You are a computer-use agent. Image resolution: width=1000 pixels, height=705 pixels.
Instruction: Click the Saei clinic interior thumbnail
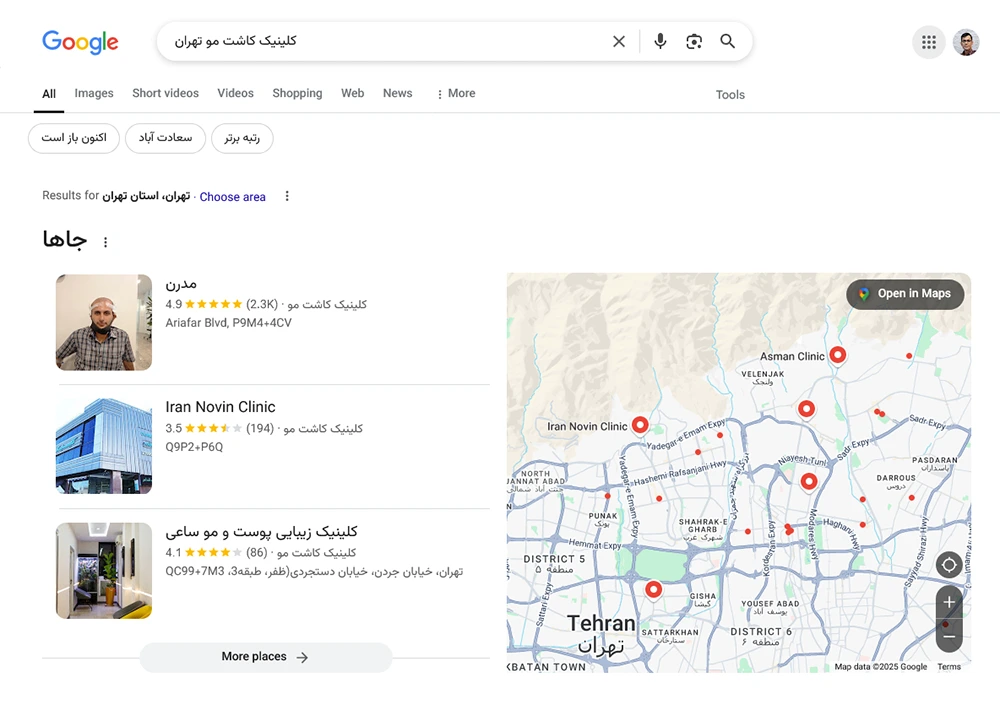click(x=104, y=571)
